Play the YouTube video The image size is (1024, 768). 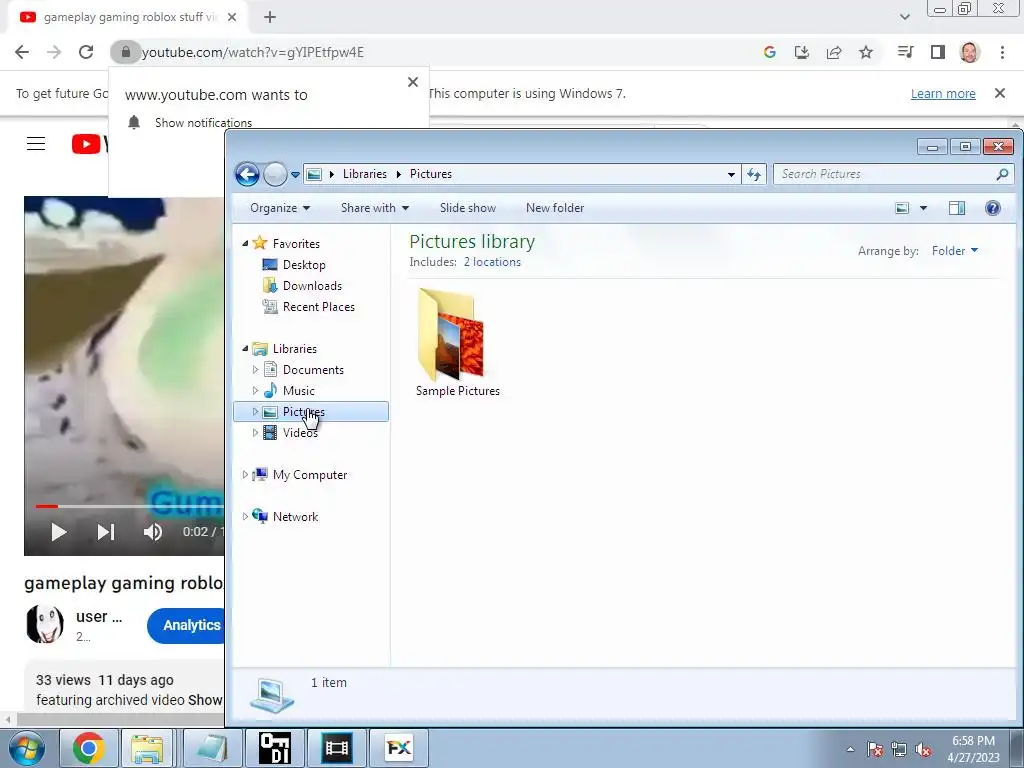[58, 532]
